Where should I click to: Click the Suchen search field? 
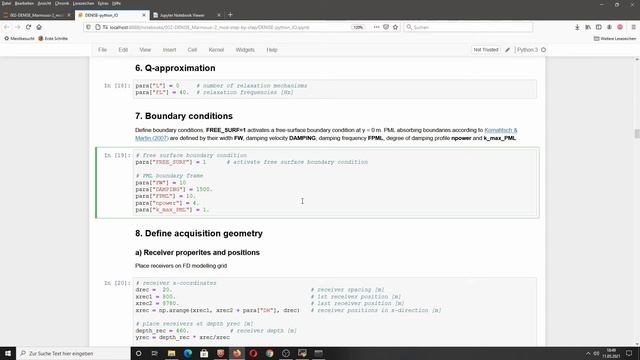[x=468, y=27]
